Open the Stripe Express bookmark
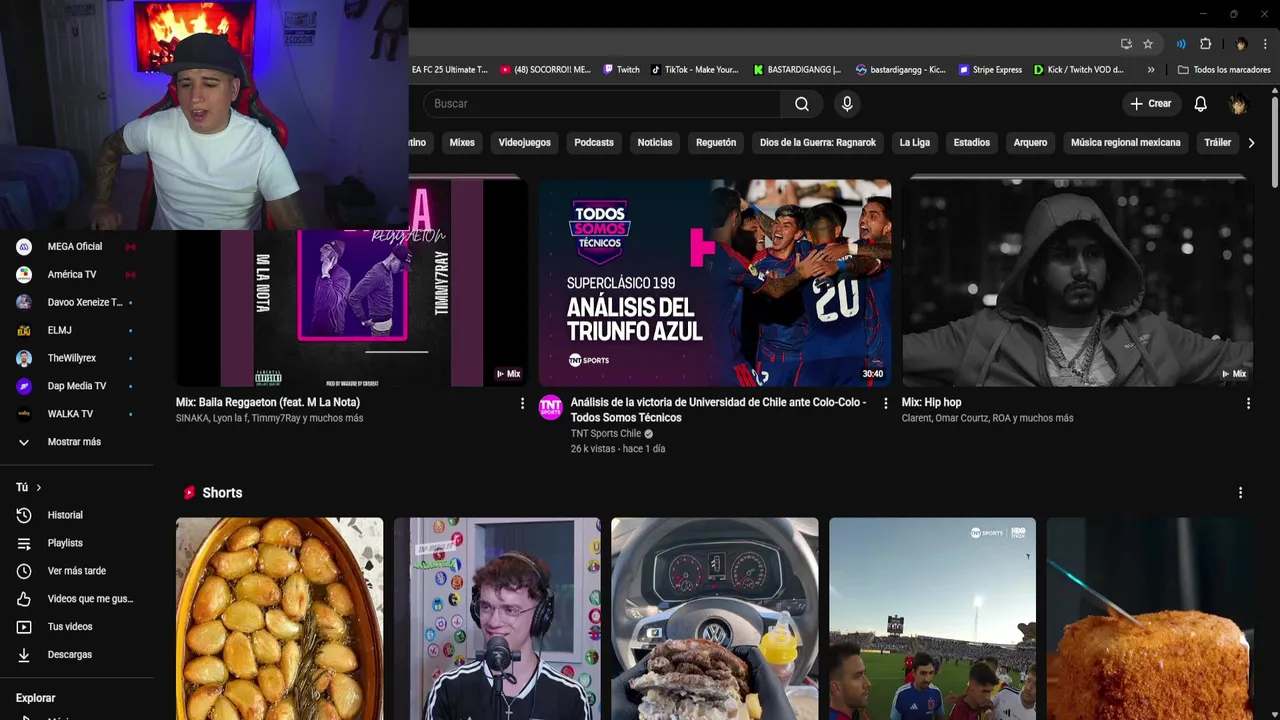Image resolution: width=1280 pixels, height=720 pixels. point(991,70)
